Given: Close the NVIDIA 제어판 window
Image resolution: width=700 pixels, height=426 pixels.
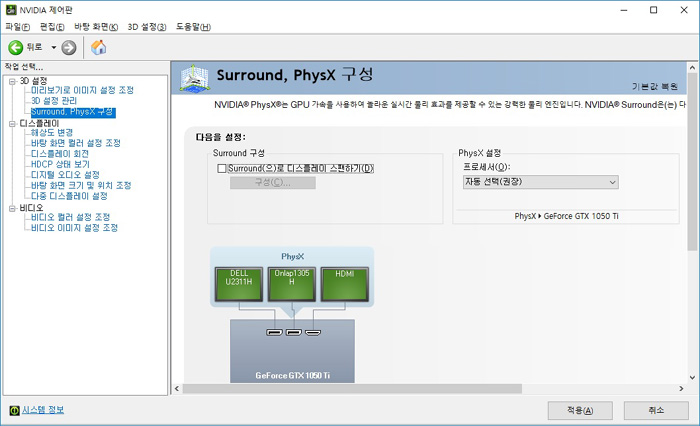Looking at the screenshot, I should [684, 10].
